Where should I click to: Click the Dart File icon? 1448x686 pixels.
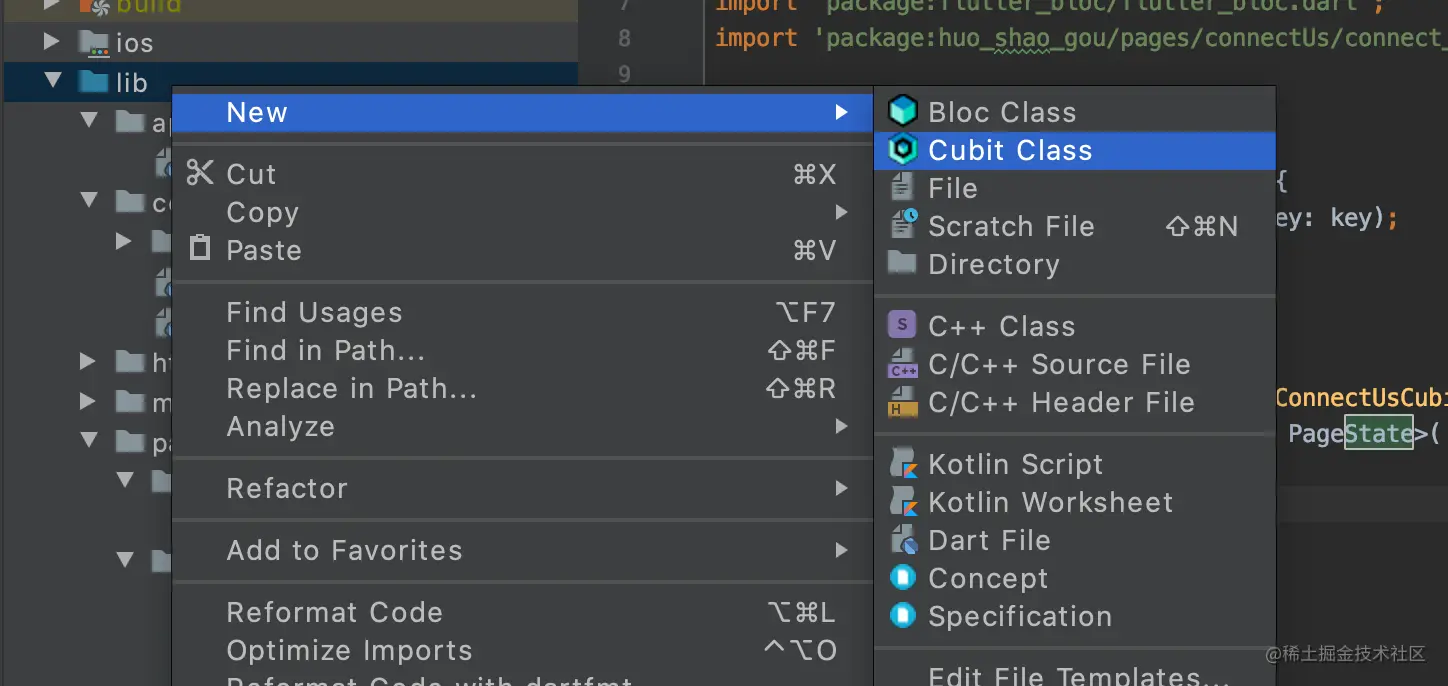(903, 540)
